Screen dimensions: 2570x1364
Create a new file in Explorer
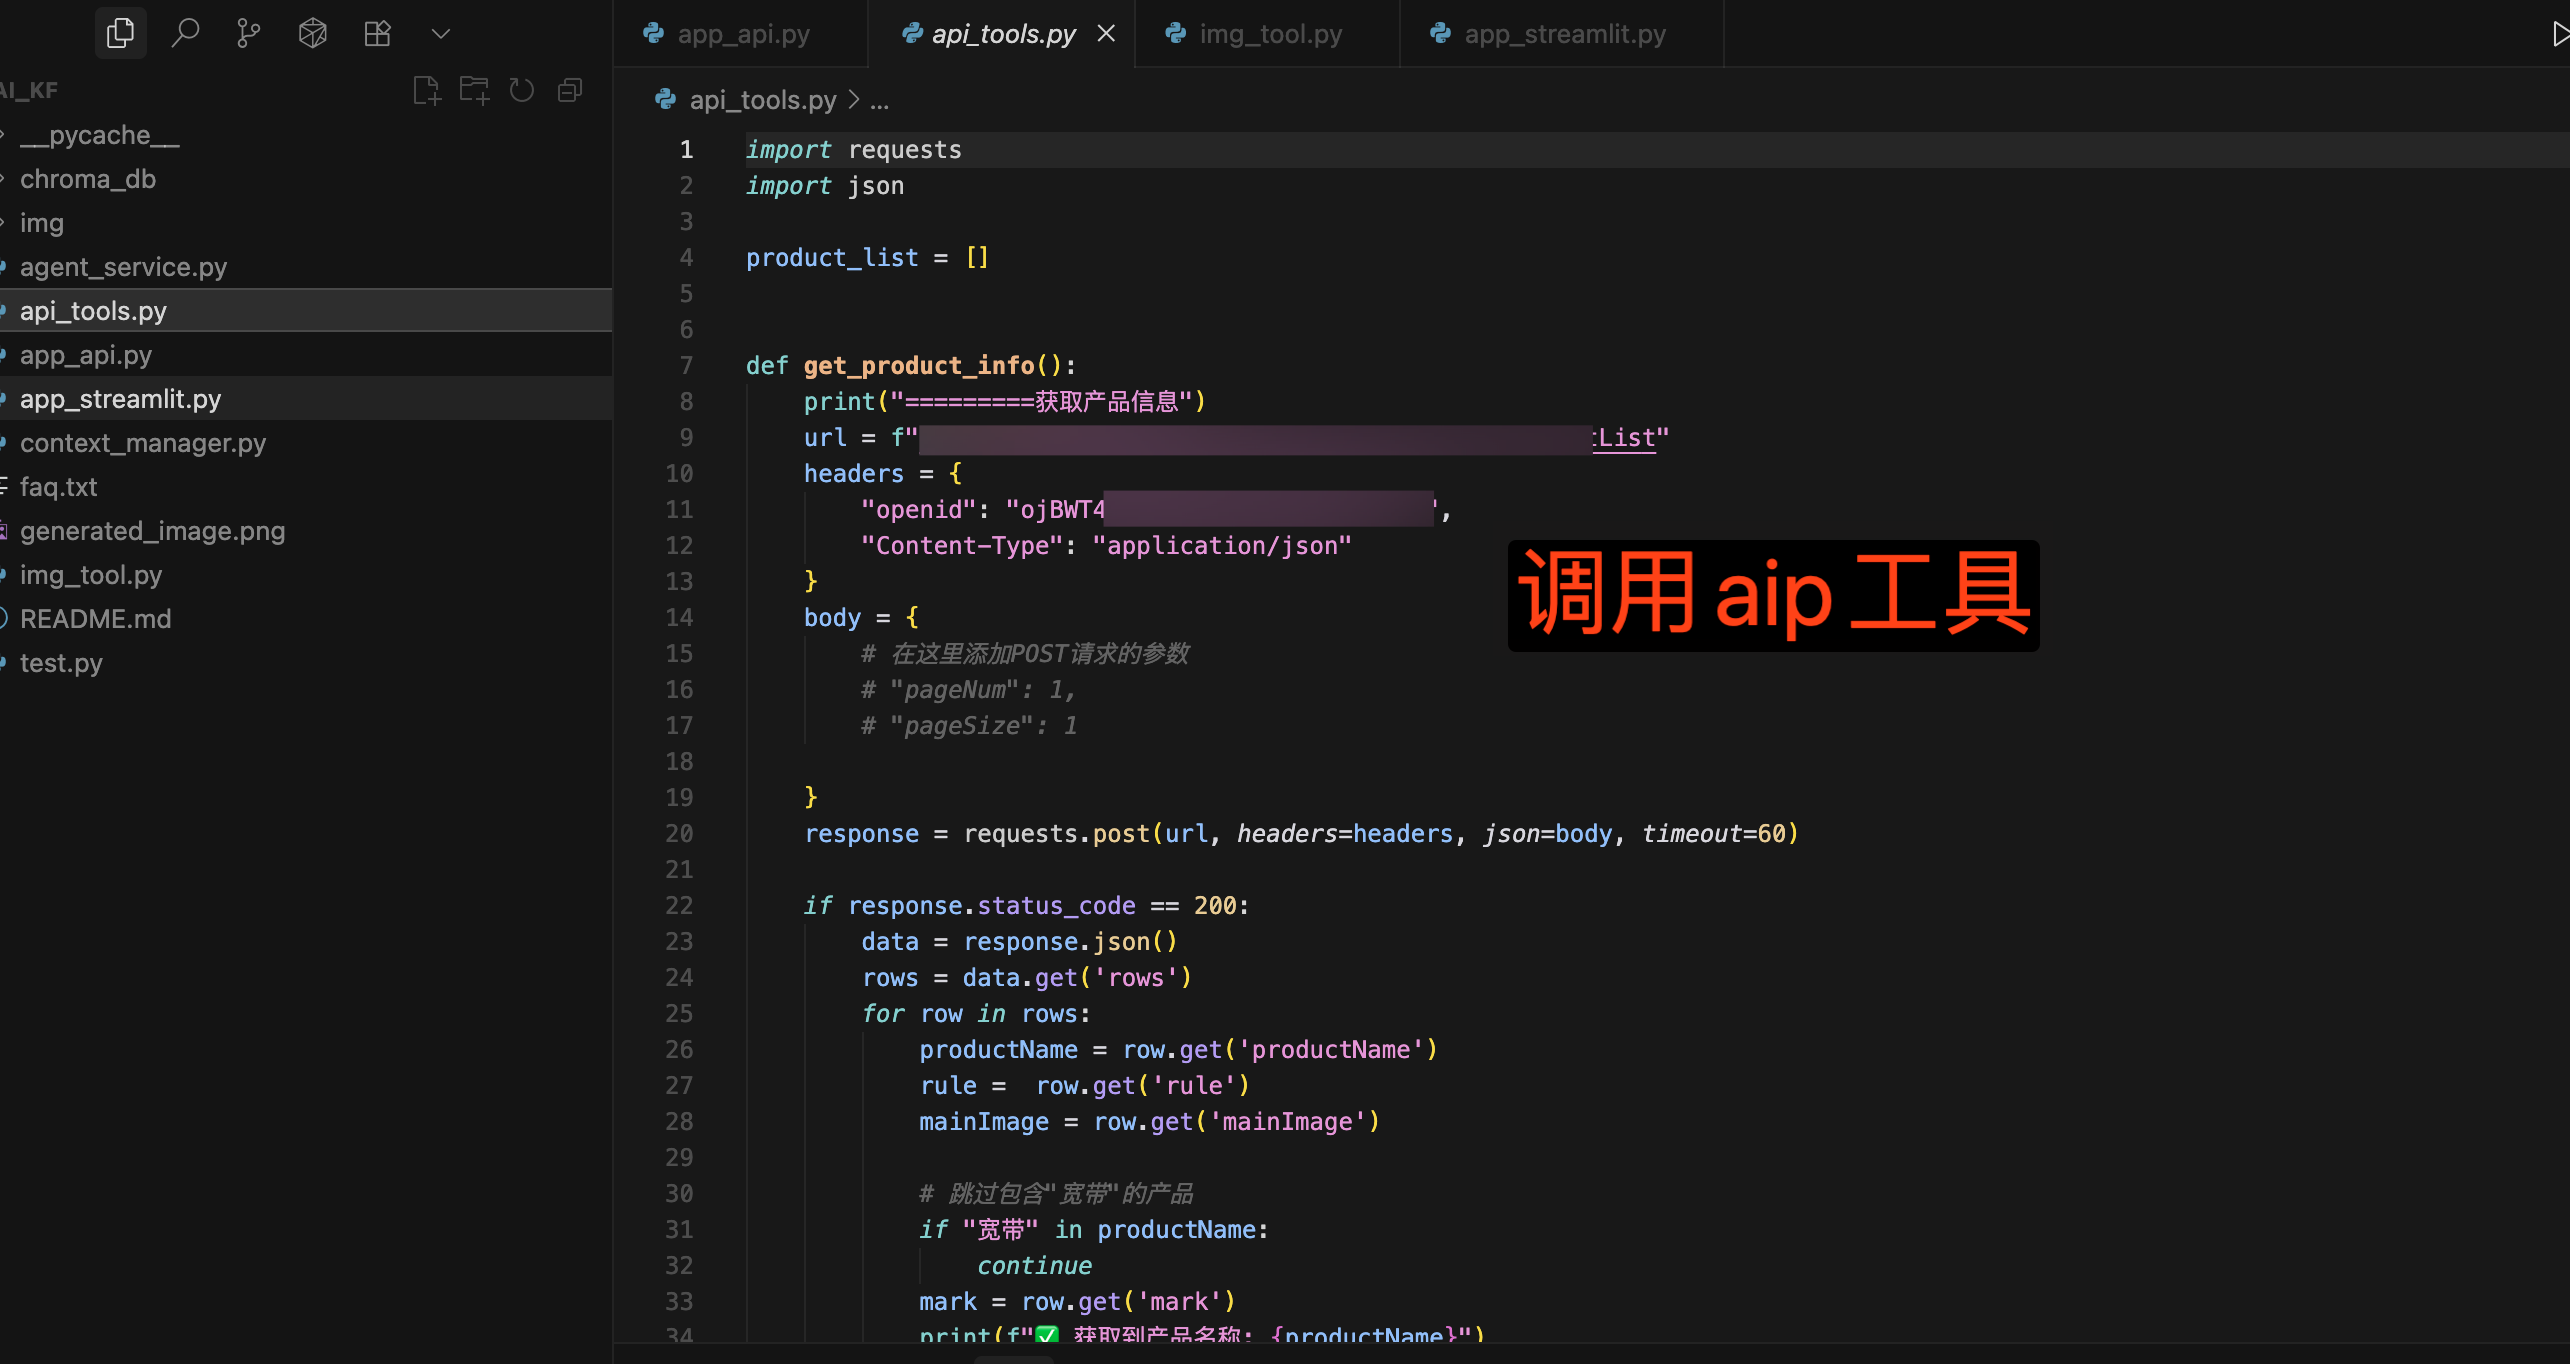tap(426, 89)
